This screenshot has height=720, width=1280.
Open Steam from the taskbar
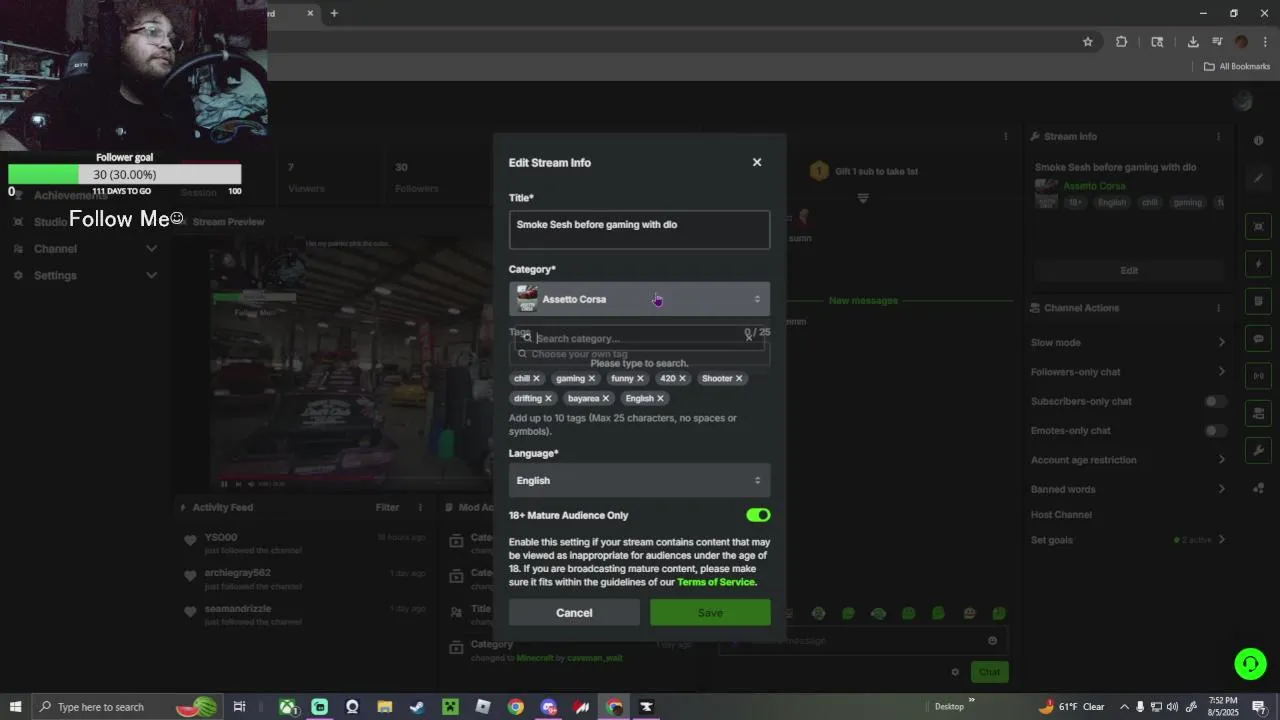point(417,707)
